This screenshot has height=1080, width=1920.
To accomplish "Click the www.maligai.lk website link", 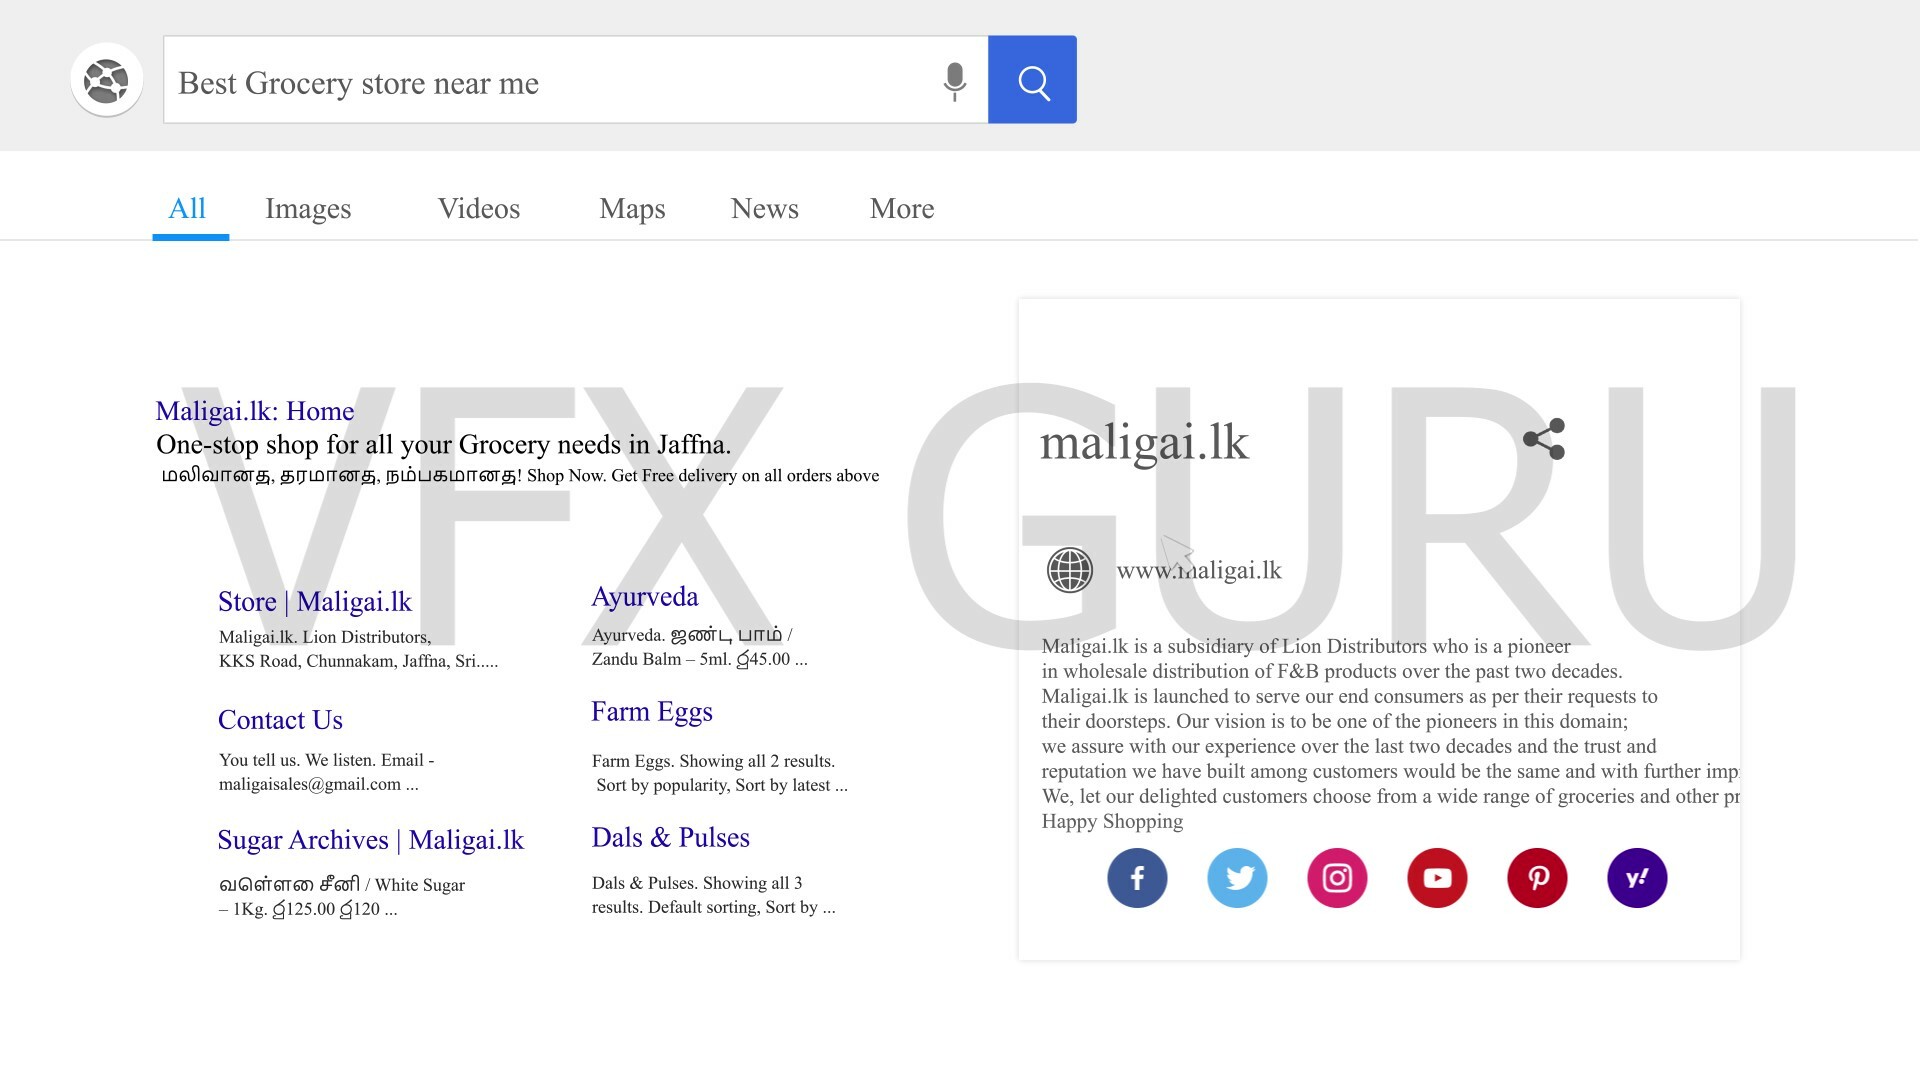I will tap(1199, 570).
